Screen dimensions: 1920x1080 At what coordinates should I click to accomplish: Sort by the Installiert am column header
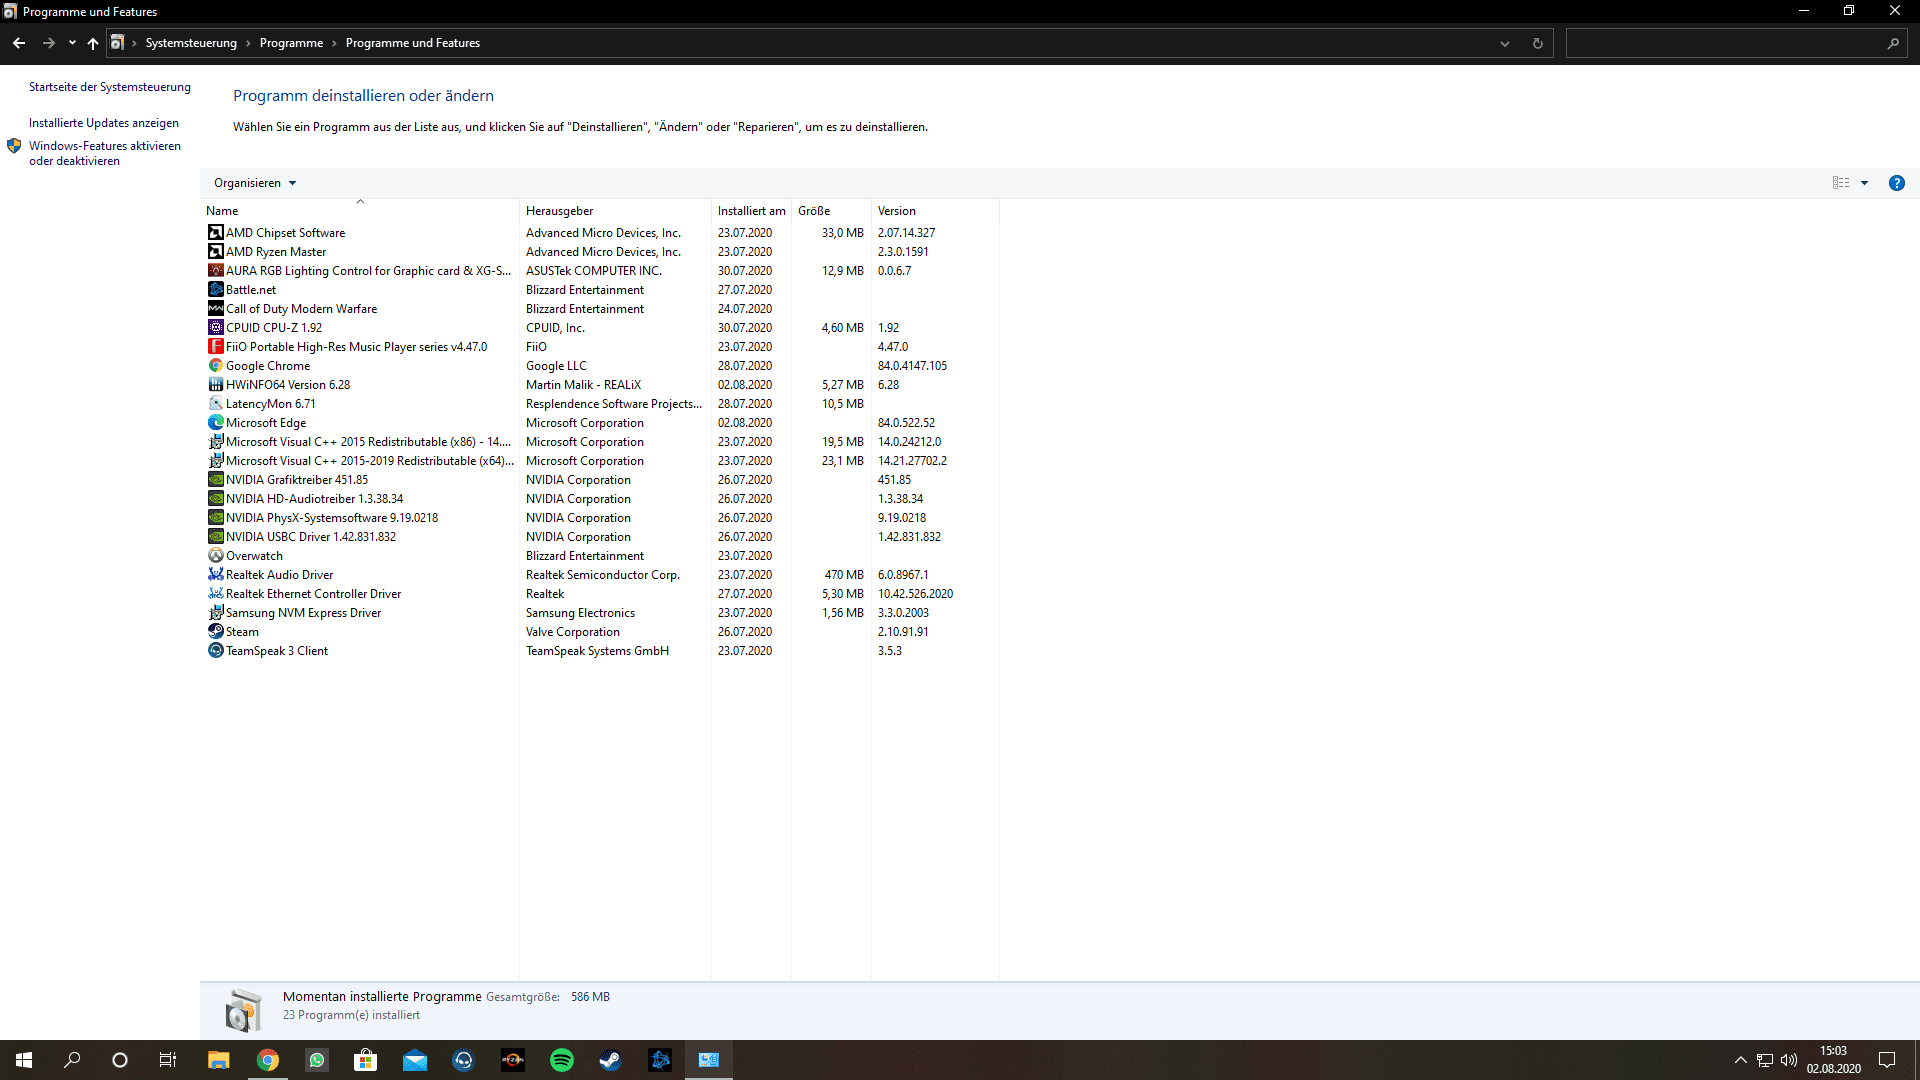click(751, 211)
